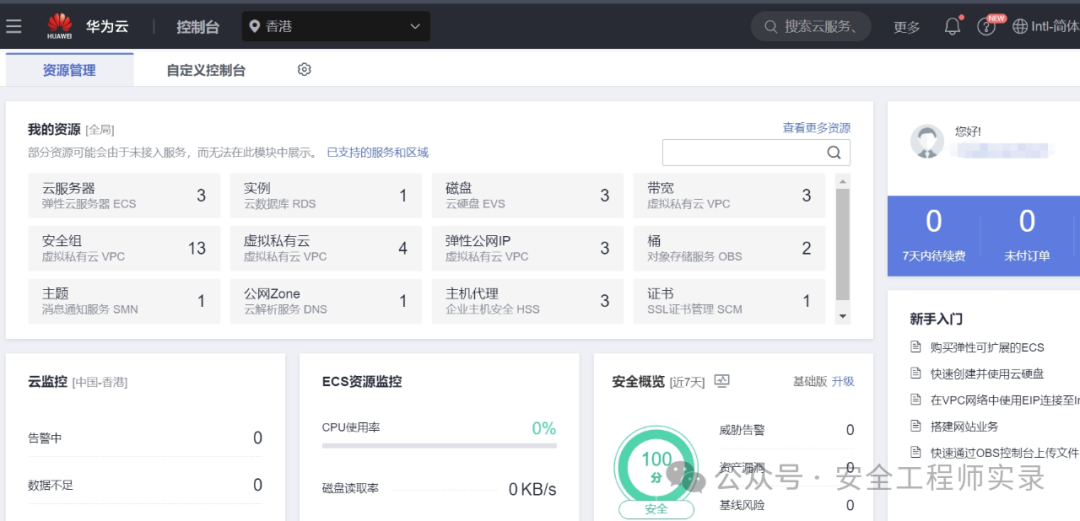Open the 快速创建并使用云硬盘 guide

point(987,374)
